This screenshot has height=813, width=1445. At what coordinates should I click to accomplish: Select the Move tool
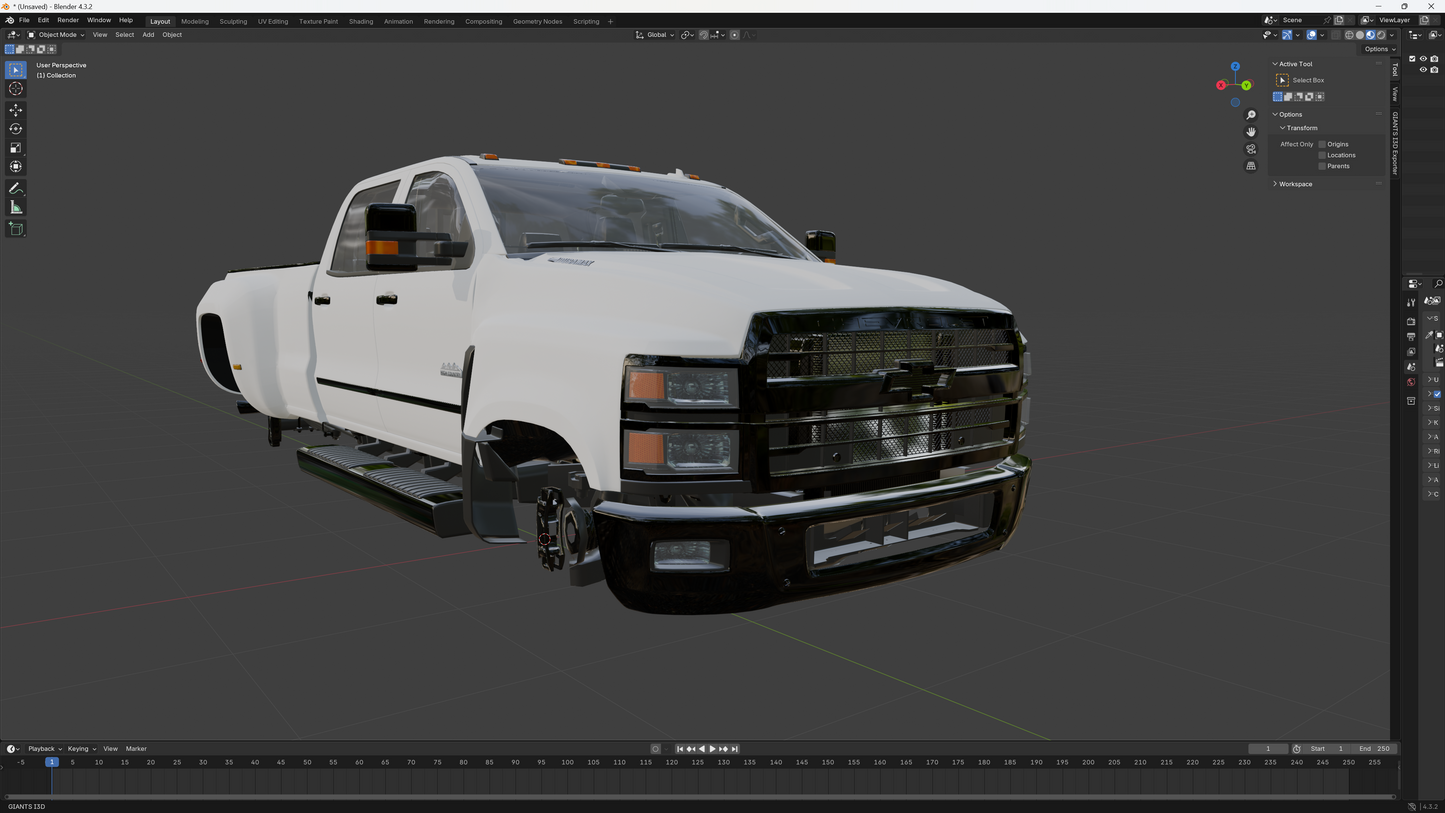point(16,110)
